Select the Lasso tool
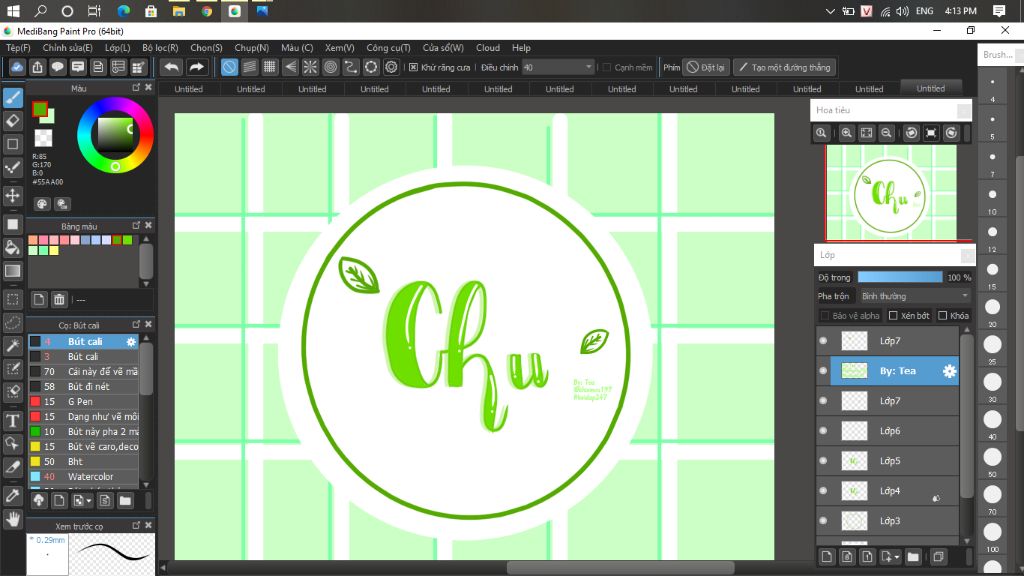Viewport: 1024px width, 576px height. (12, 323)
